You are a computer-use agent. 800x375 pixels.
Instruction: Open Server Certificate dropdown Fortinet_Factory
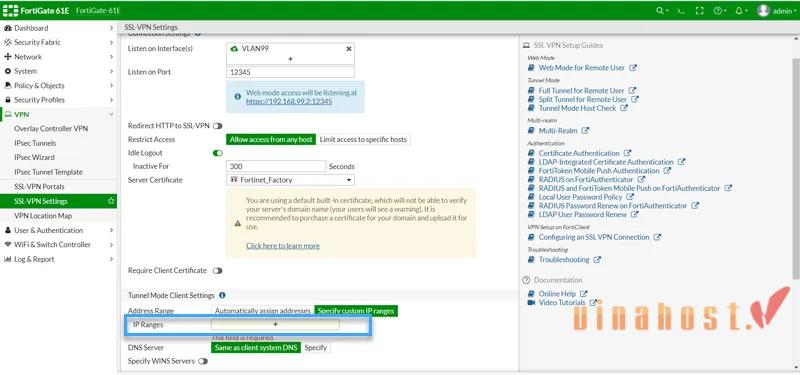click(290, 180)
